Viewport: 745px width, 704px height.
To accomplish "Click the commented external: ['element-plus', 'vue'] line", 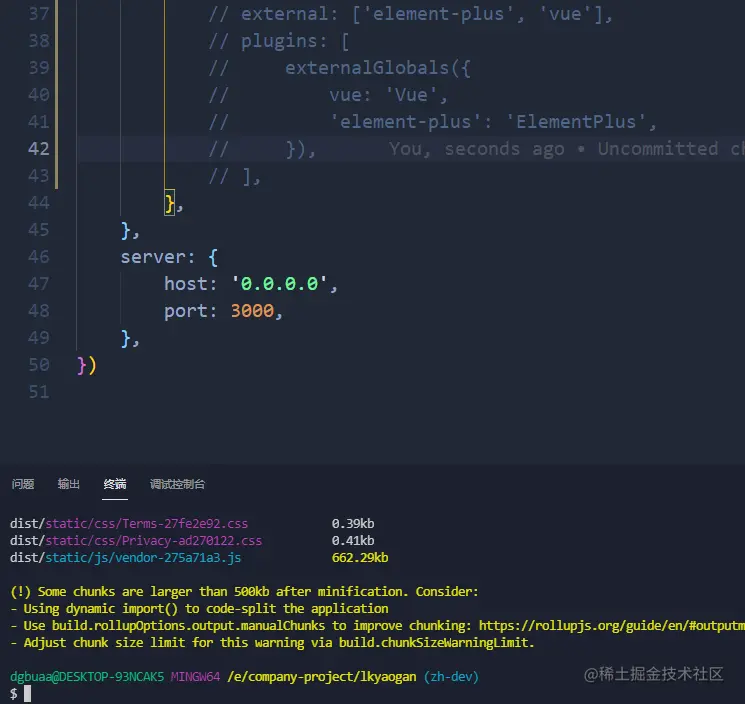I will pos(411,13).
